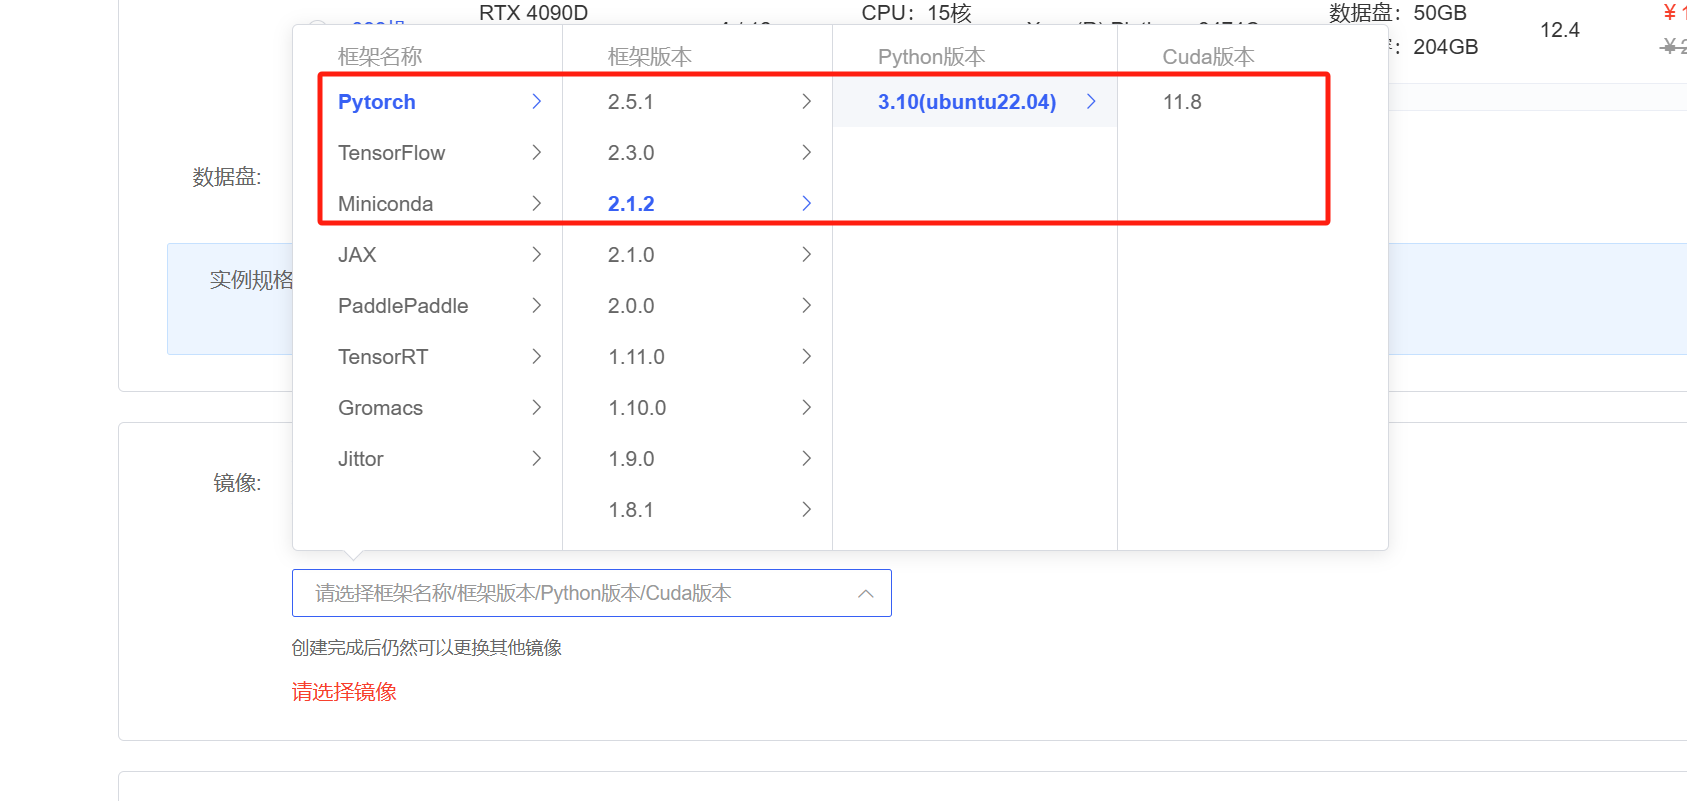This screenshot has height=801, width=1687.
Task: Click chevron next to version 2.3.0
Action: coord(806,153)
